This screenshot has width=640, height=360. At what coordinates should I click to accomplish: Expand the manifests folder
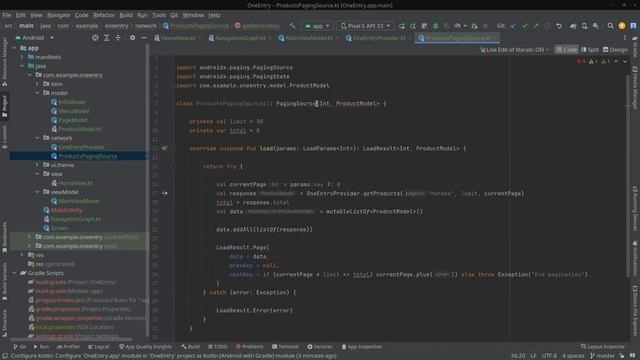pyautogui.click(x=22, y=57)
